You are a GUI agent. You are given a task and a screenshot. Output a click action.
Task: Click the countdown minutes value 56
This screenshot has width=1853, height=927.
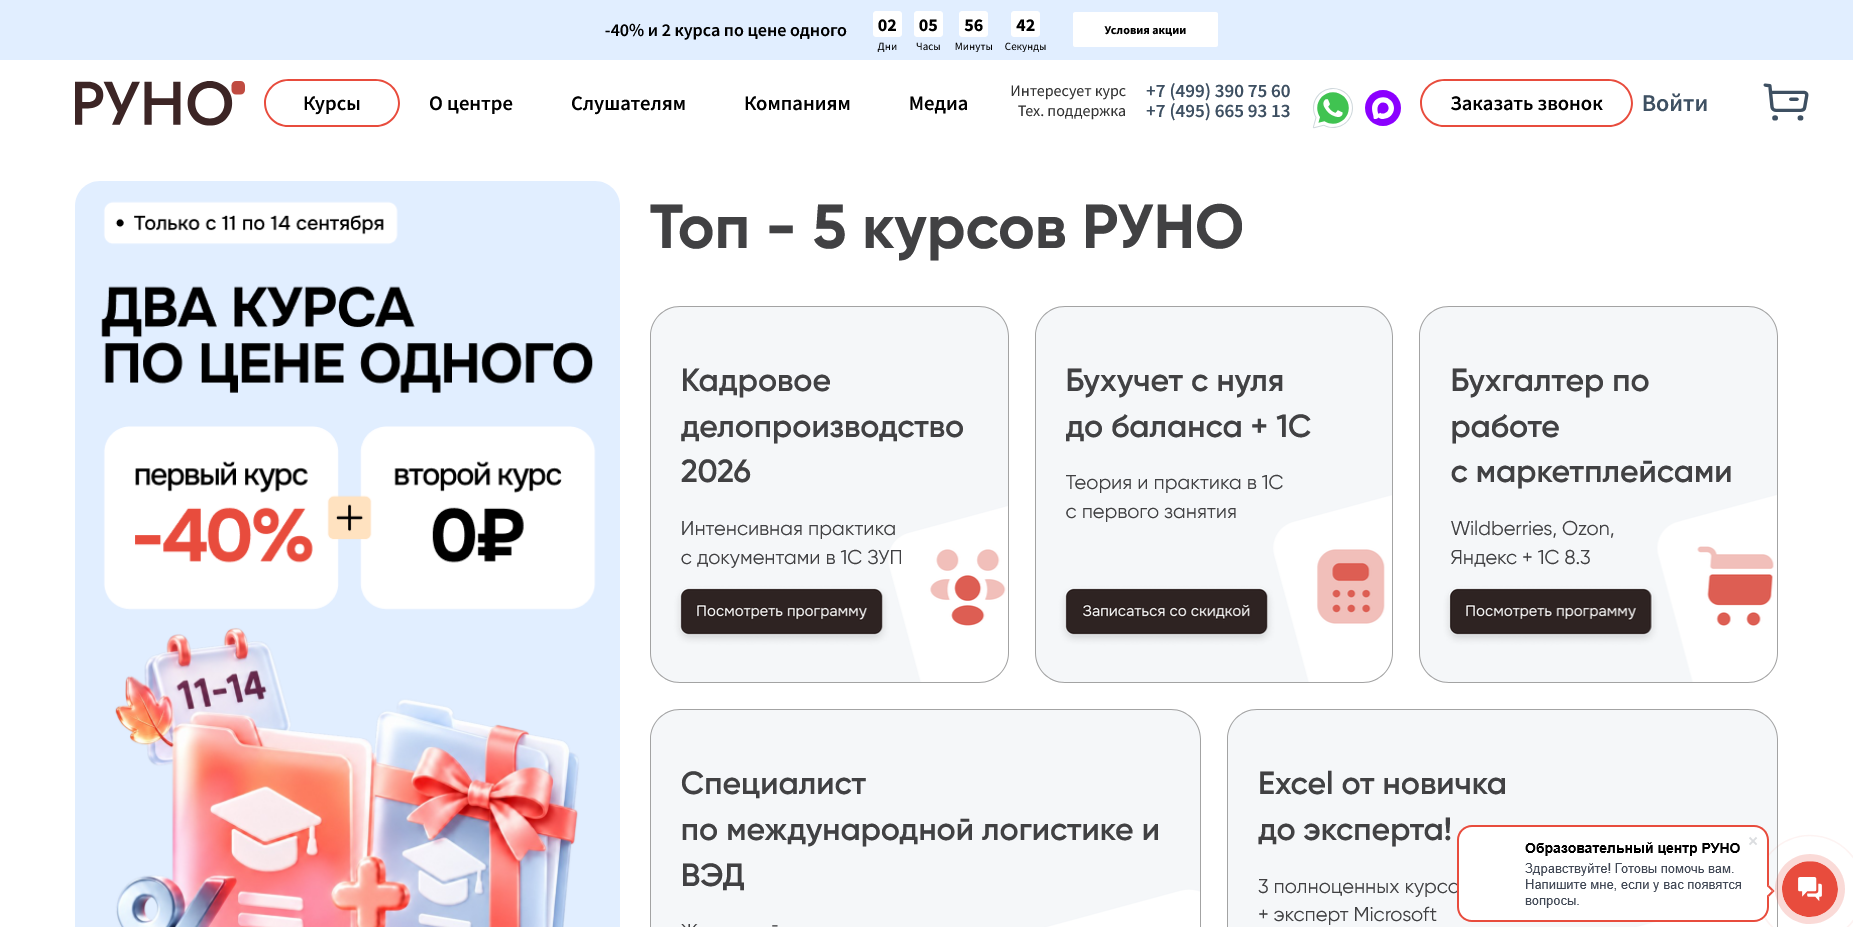pyautogui.click(x=974, y=25)
